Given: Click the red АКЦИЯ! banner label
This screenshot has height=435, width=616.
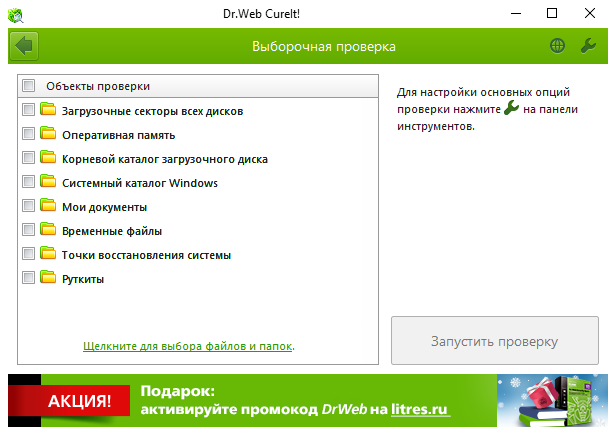Looking at the screenshot, I should [69, 401].
